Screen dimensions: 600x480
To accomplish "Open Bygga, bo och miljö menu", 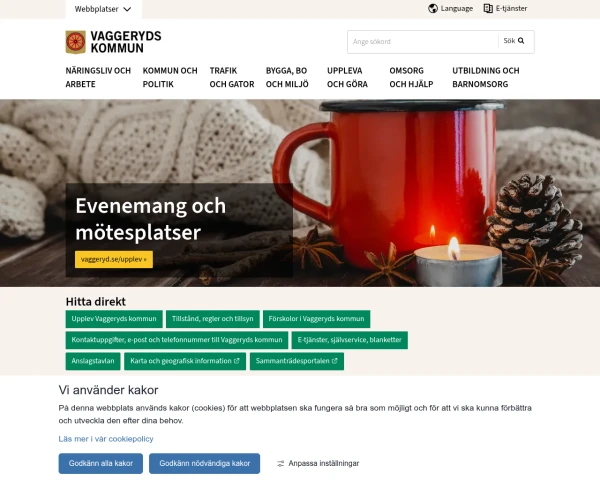I will pyautogui.click(x=287, y=77).
